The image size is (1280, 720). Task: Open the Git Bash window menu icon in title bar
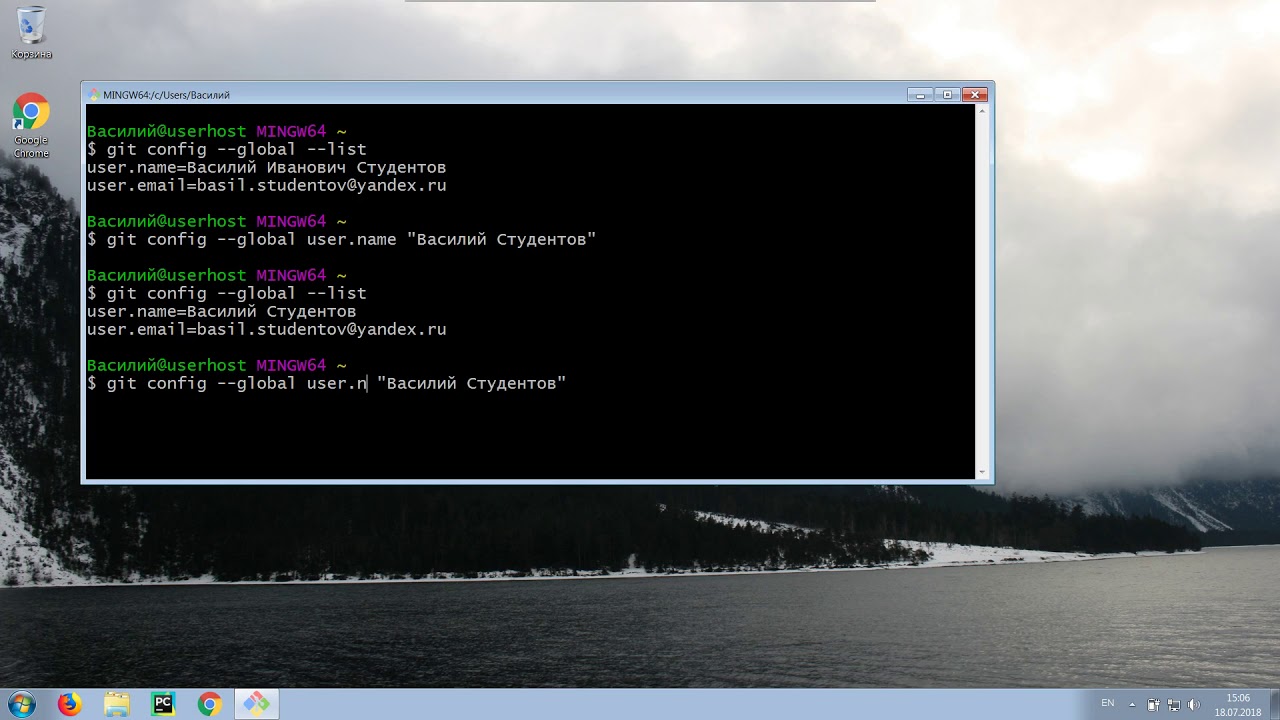coord(94,95)
